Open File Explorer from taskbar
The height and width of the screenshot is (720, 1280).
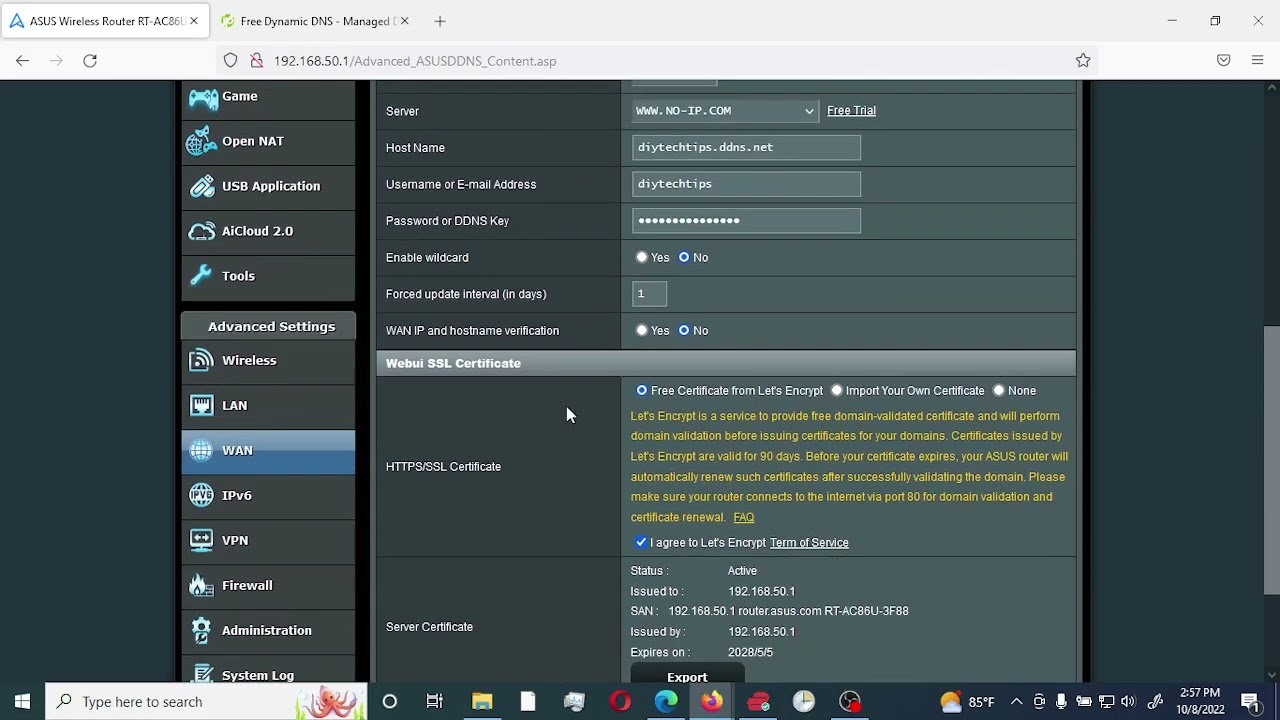(482, 702)
